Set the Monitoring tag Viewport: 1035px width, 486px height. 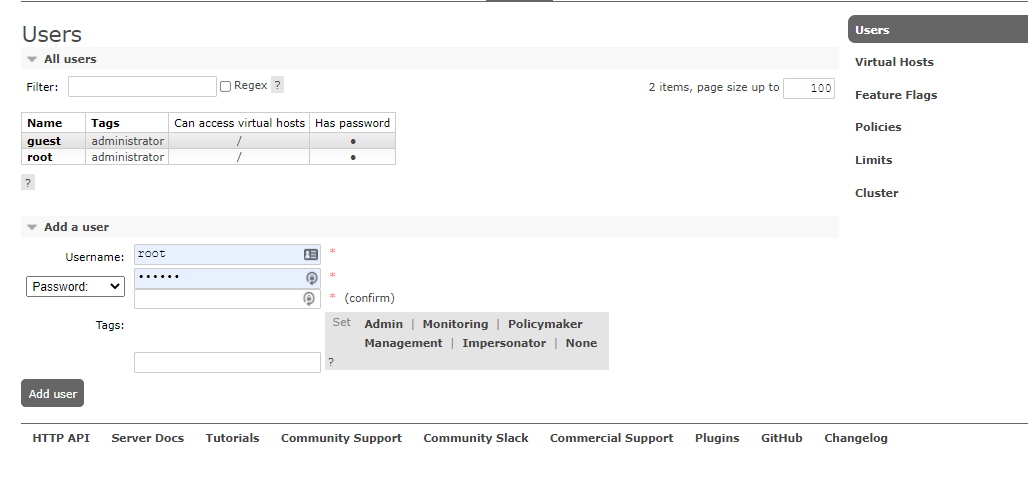pyautogui.click(x=455, y=324)
